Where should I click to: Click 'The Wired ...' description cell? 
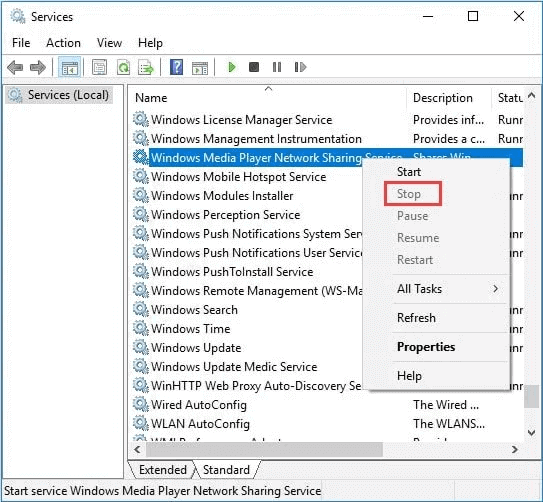(x=446, y=405)
